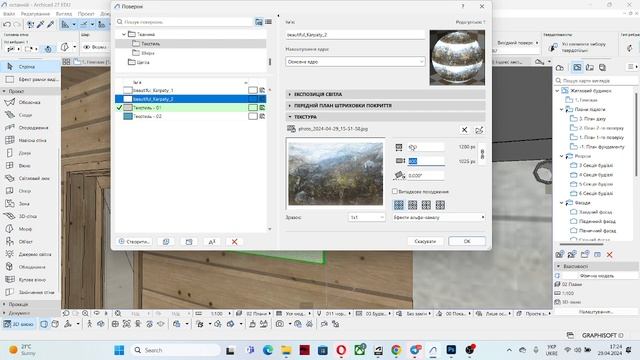Expand the ПЕРЕДНІЙ ПЛАН ШТРИХОВКИ ПОКРИТТЯ section
Viewport: 640px width, 360px height.
pyautogui.click(x=385, y=106)
